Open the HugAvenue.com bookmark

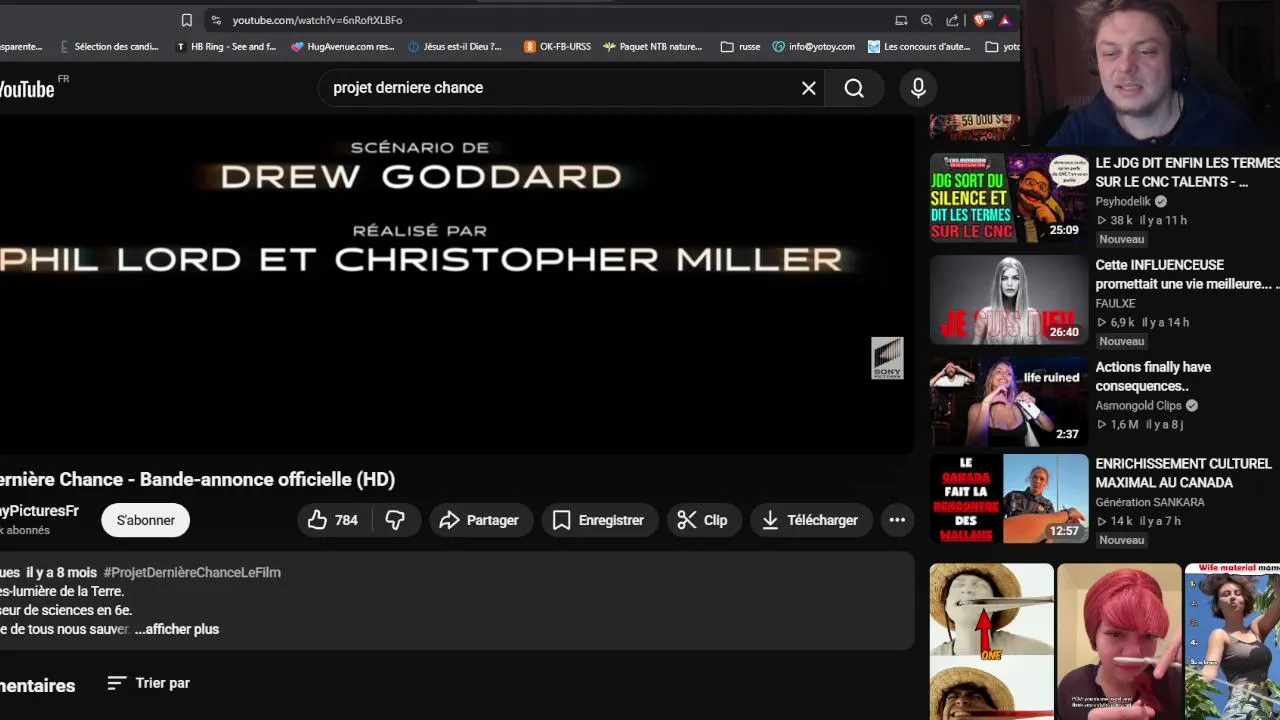(x=343, y=46)
